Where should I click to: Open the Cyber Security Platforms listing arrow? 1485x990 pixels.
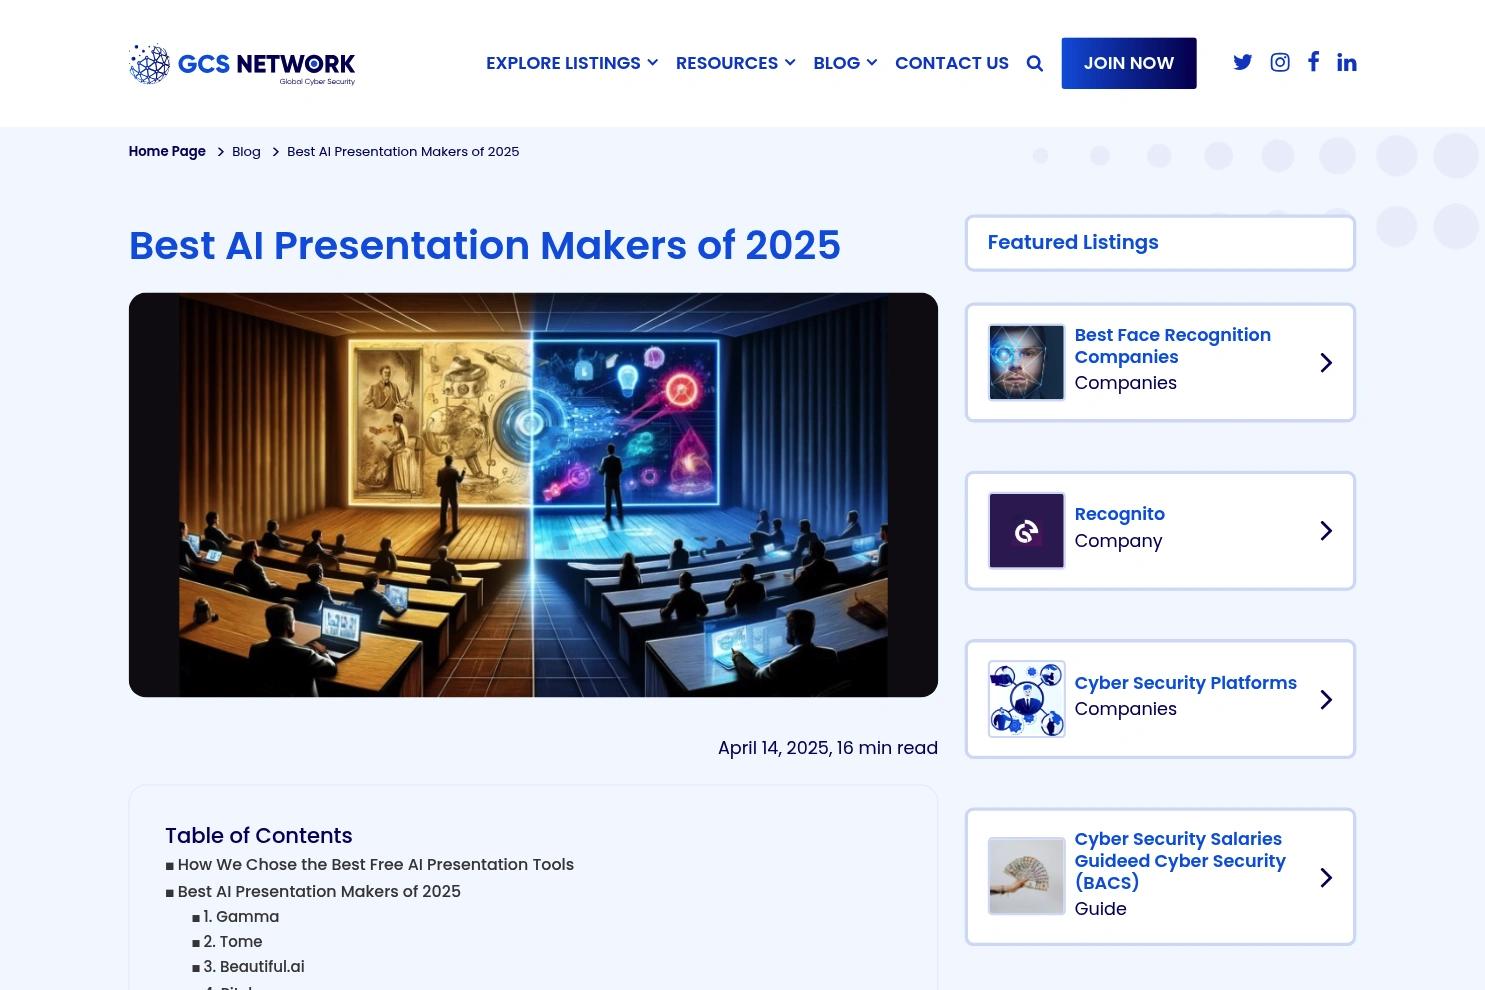coord(1325,699)
